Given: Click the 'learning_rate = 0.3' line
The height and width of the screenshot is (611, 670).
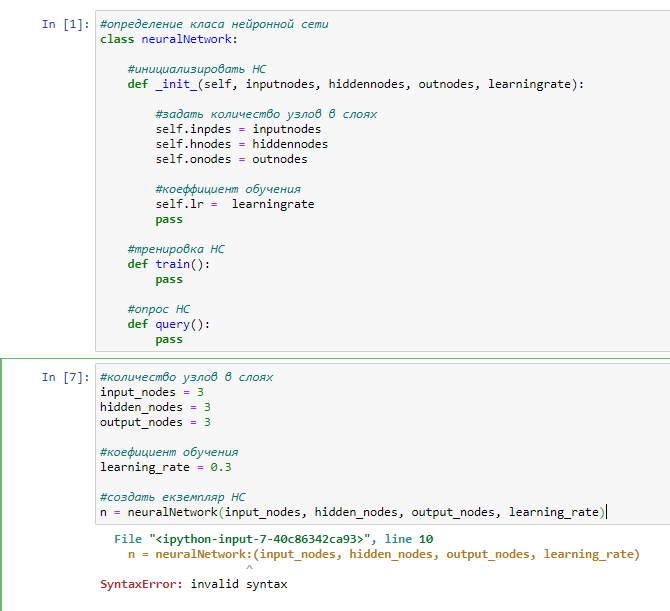Looking at the screenshot, I should [x=165, y=467].
